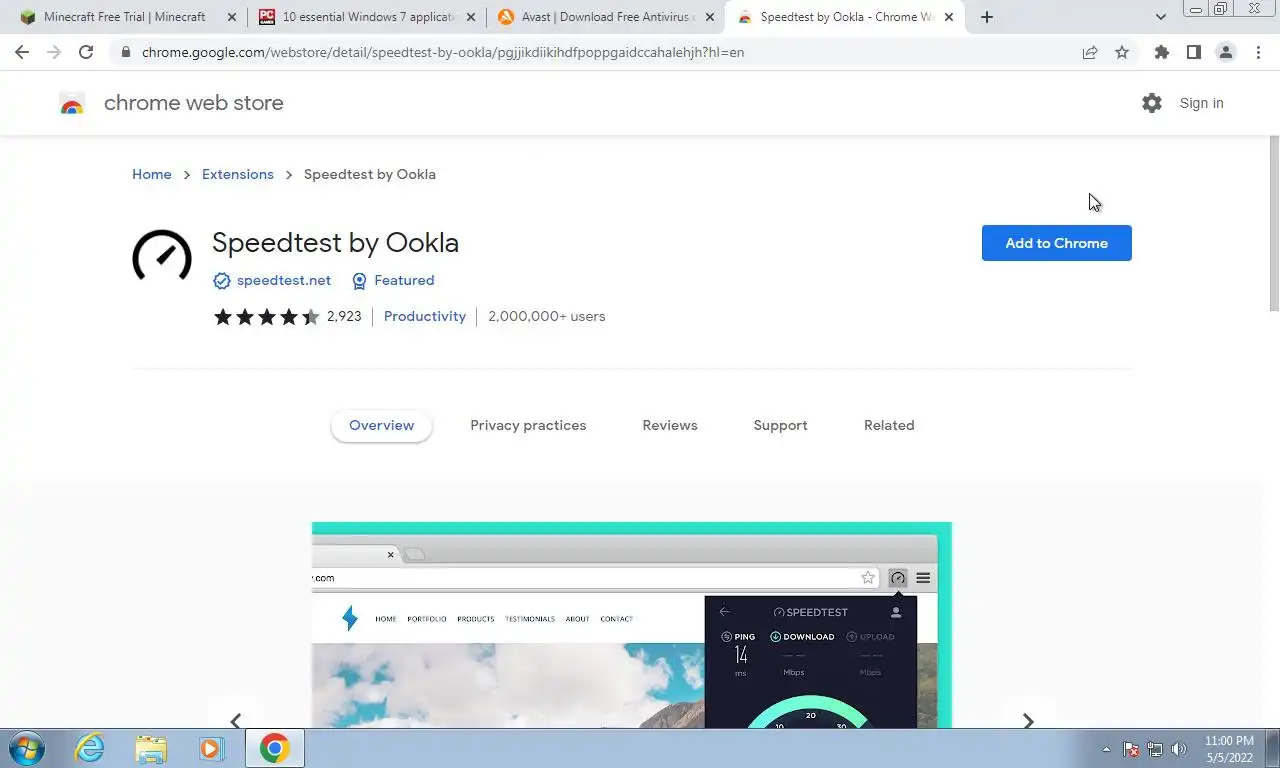
Task: Reload the current page
Action: pos(86,52)
